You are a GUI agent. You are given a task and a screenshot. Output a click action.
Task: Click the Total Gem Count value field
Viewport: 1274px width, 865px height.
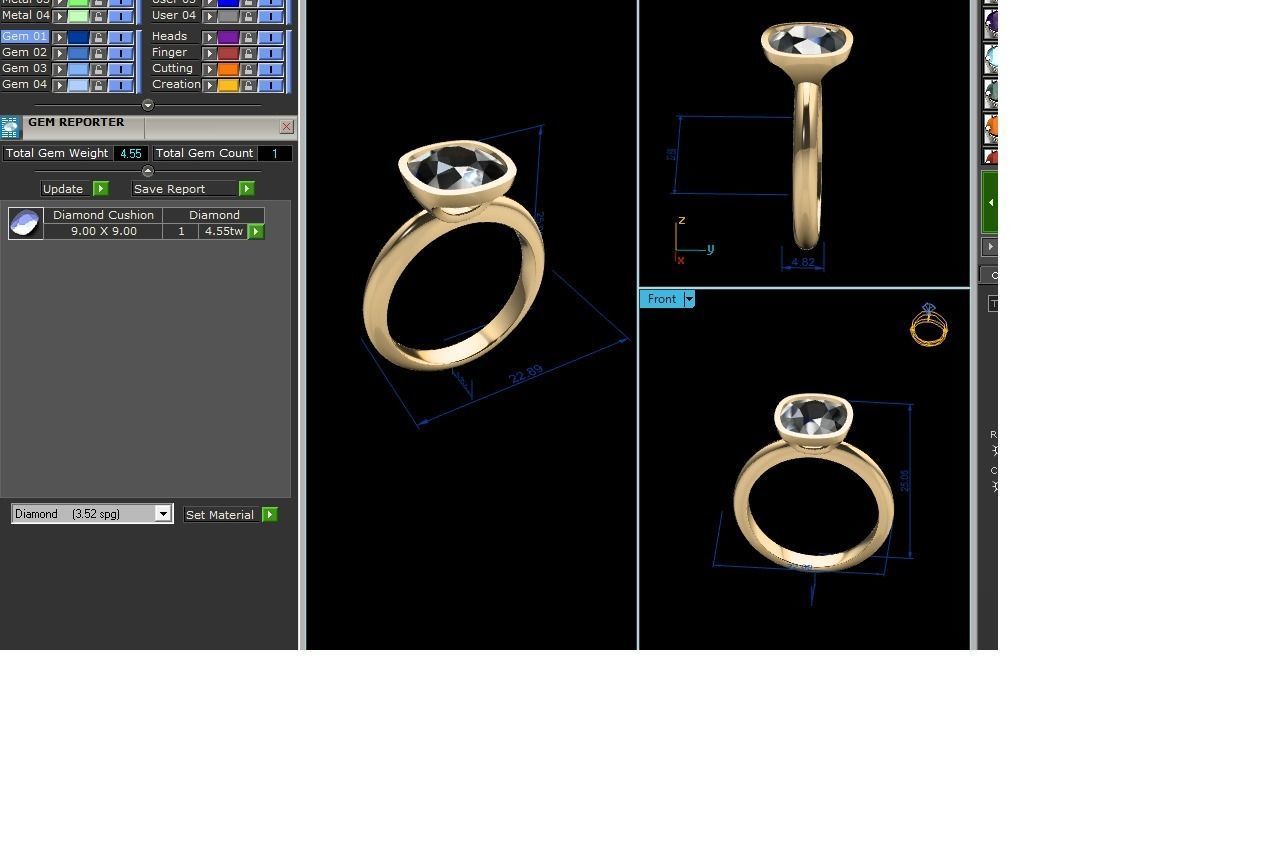274,153
